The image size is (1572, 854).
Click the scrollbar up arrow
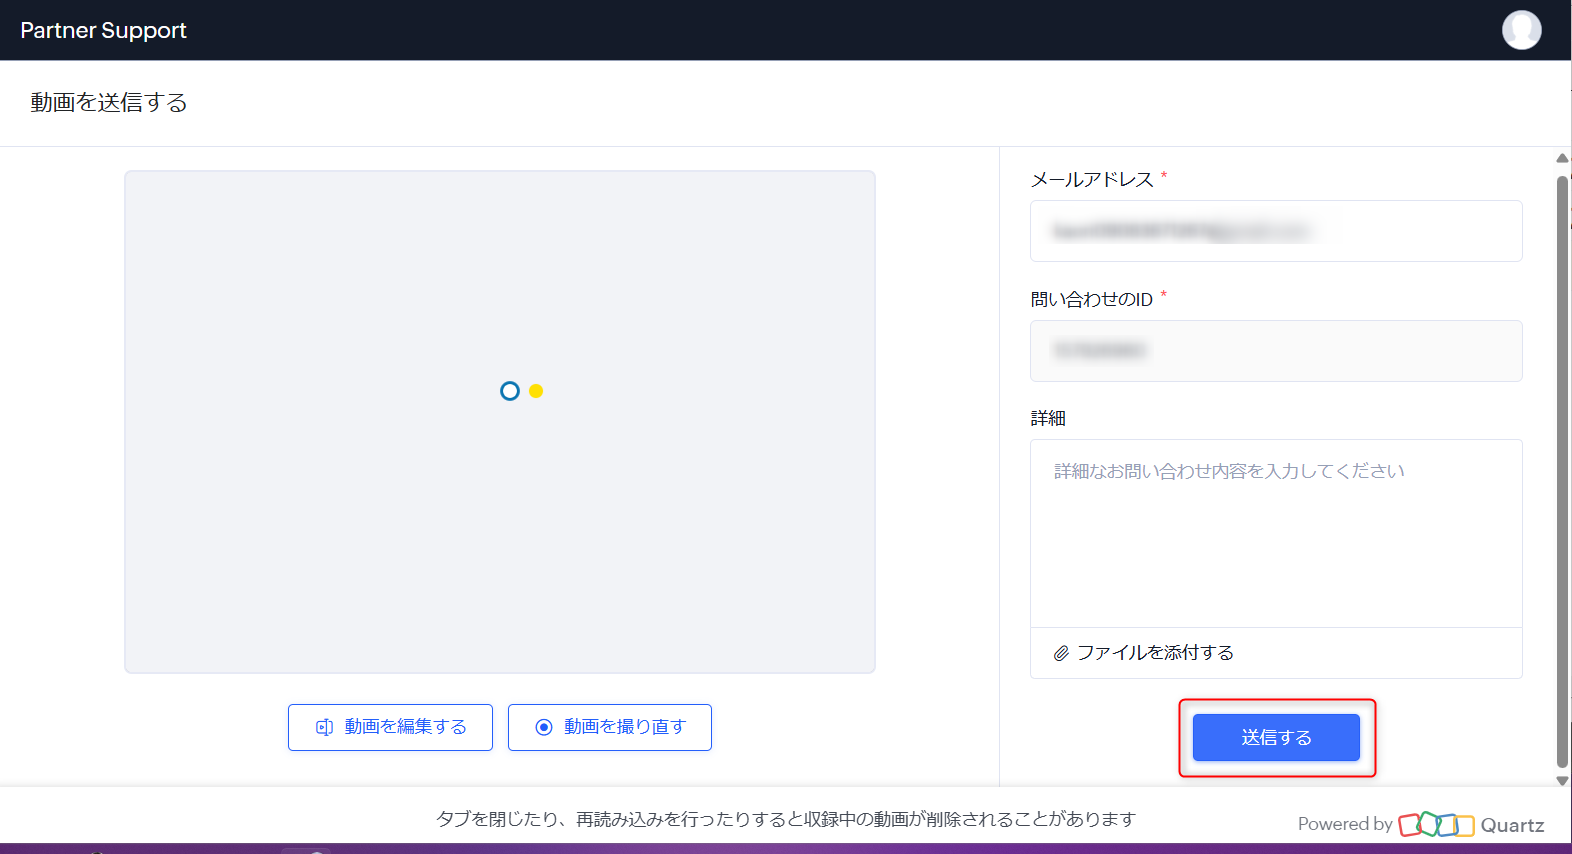[x=1562, y=158]
